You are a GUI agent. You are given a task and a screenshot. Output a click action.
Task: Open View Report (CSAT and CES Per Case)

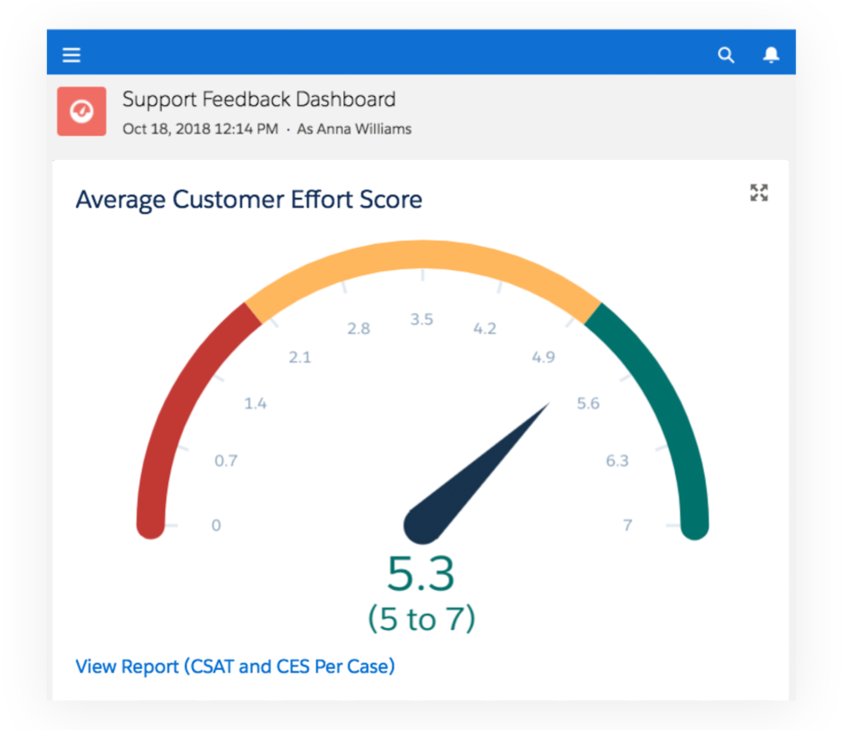tap(235, 666)
